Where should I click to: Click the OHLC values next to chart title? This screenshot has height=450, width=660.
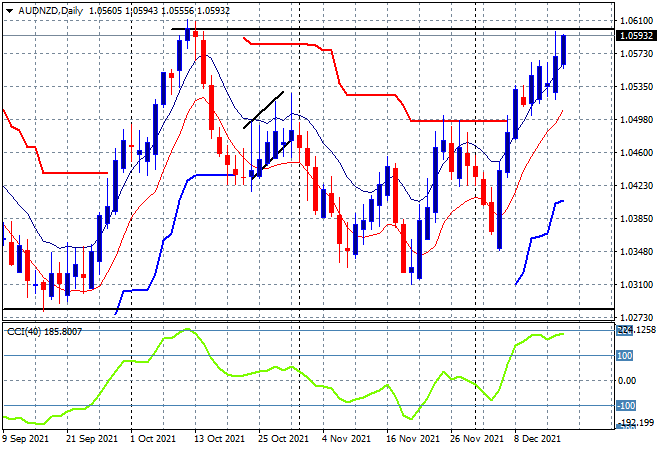point(160,11)
